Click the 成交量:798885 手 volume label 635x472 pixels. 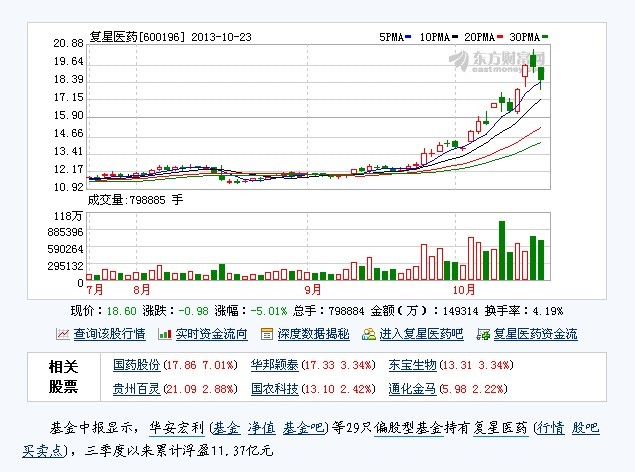point(135,200)
